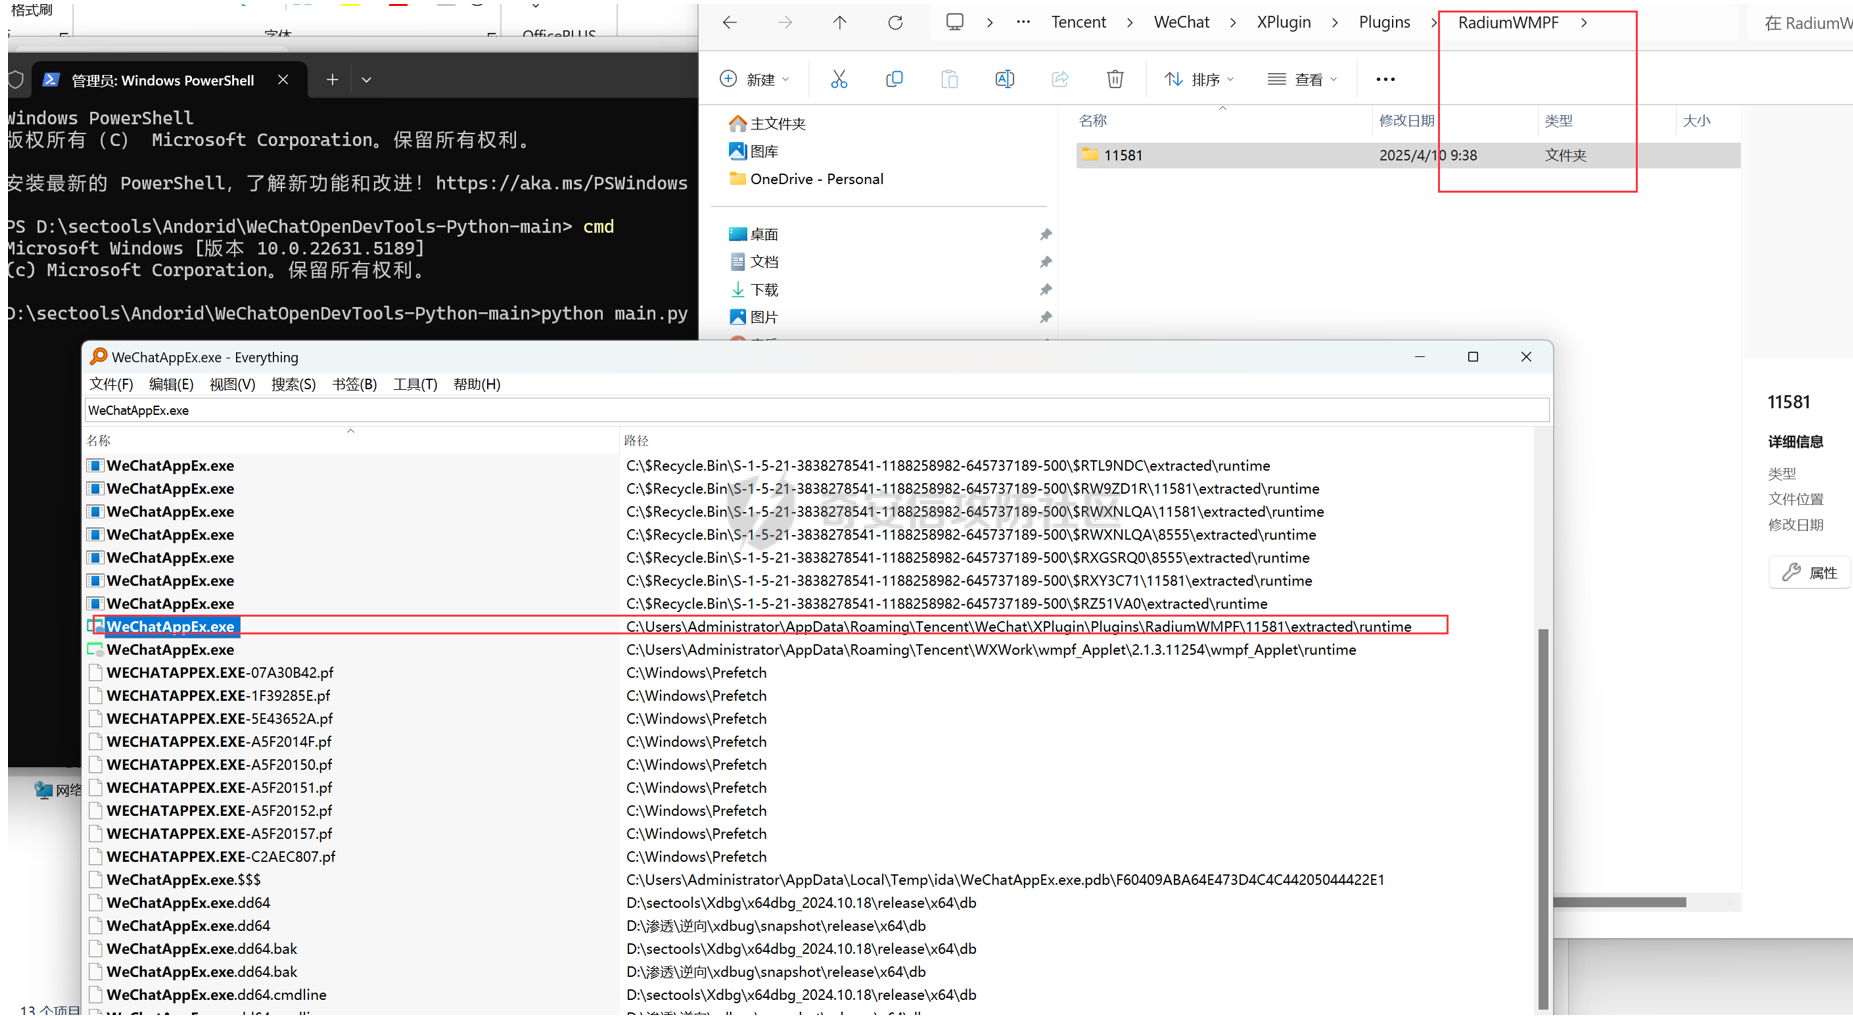The height and width of the screenshot is (1018, 1853).
Task: Unpin 桌面 using its pin icon
Action: 1045,234
